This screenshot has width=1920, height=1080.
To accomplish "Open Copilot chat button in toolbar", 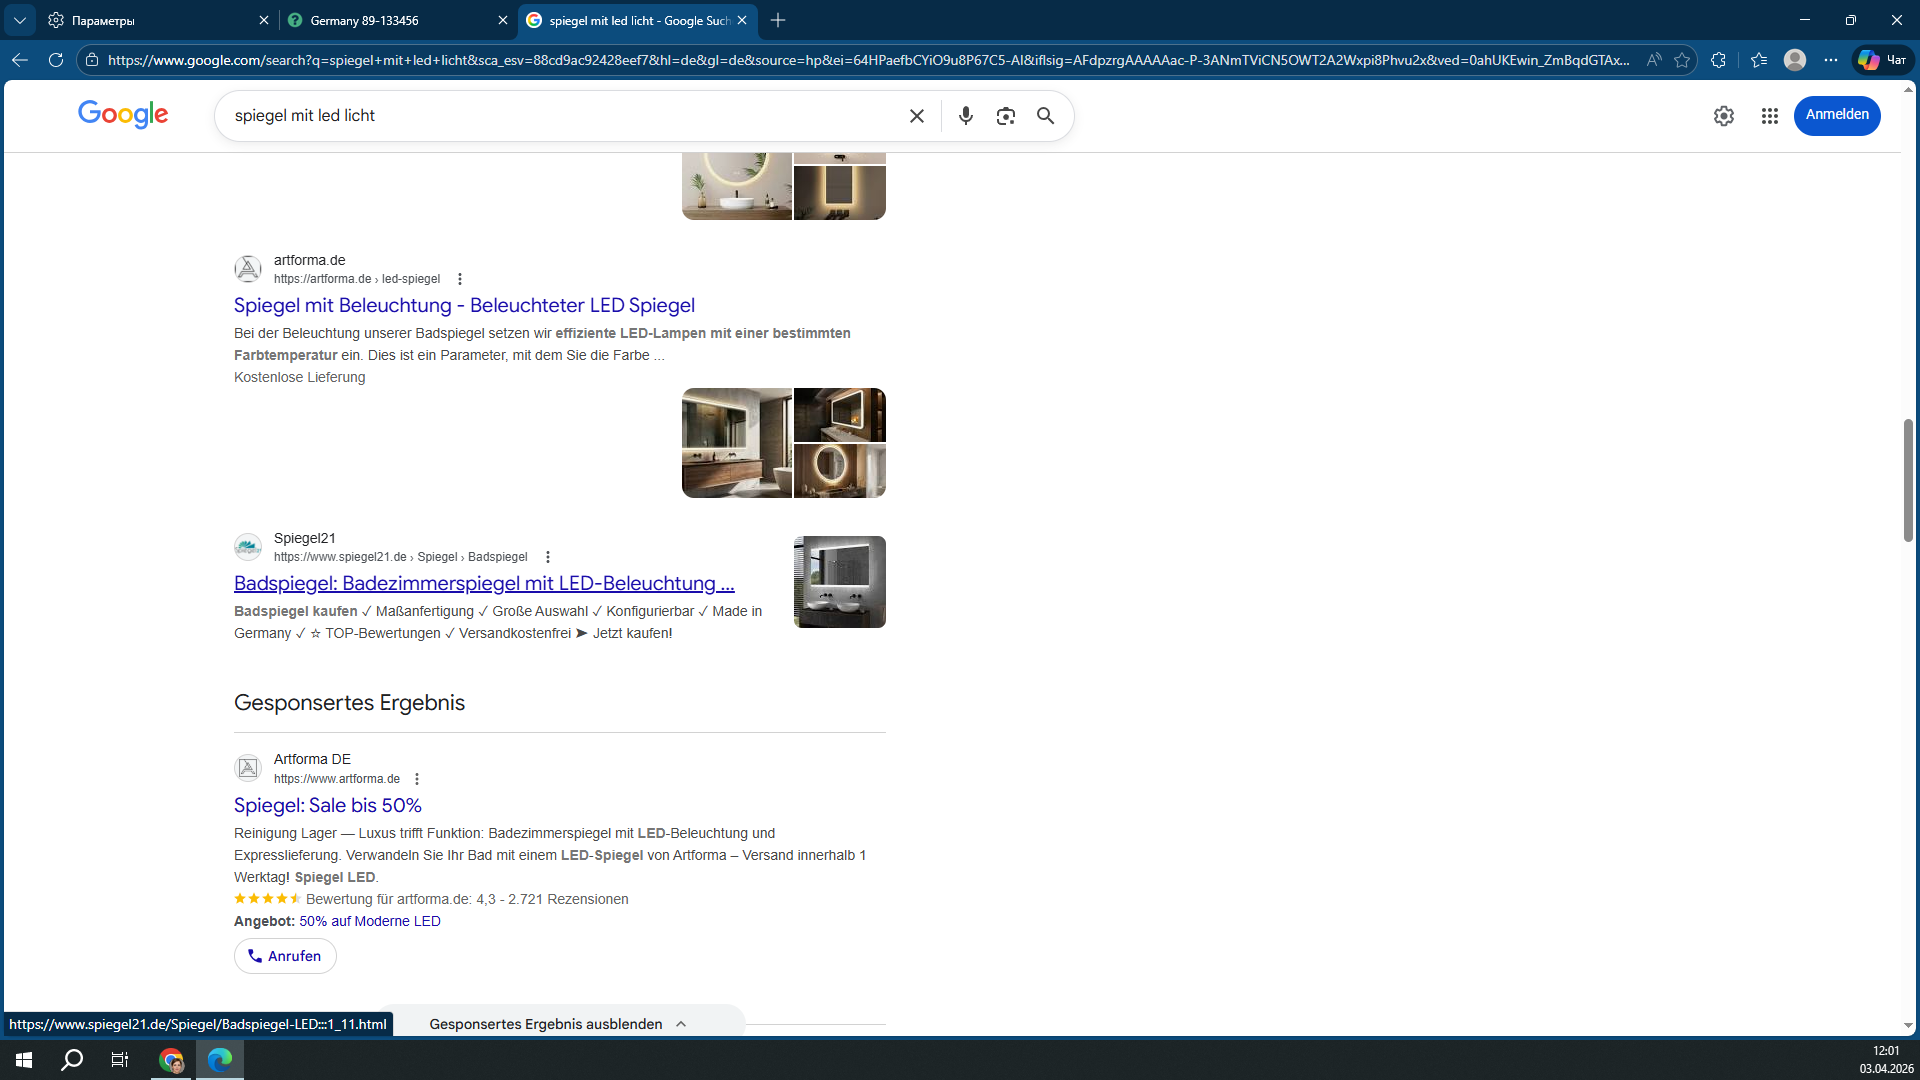I will pyautogui.click(x=1882, y=60).
